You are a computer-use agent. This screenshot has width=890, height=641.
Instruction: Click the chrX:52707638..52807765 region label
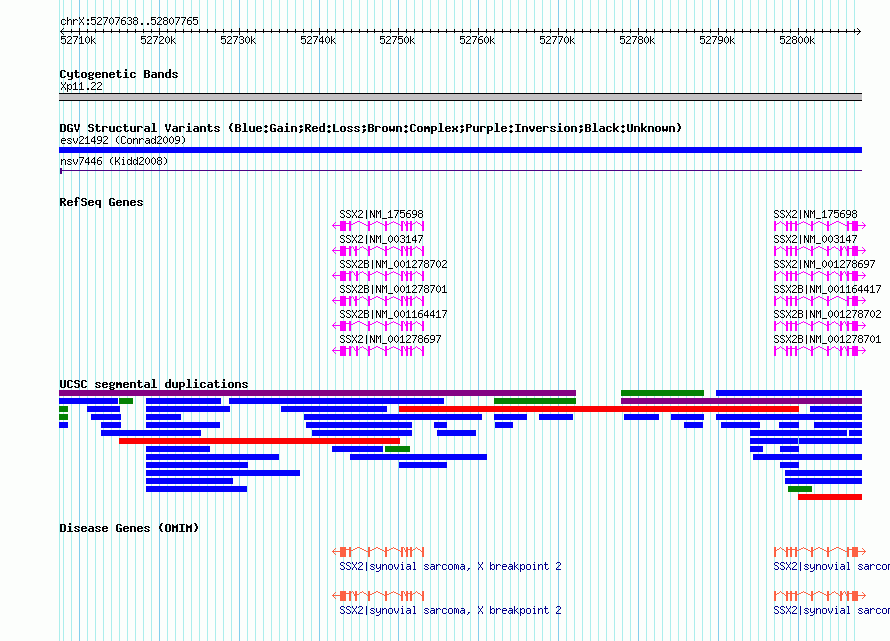(x=129, y=22)
